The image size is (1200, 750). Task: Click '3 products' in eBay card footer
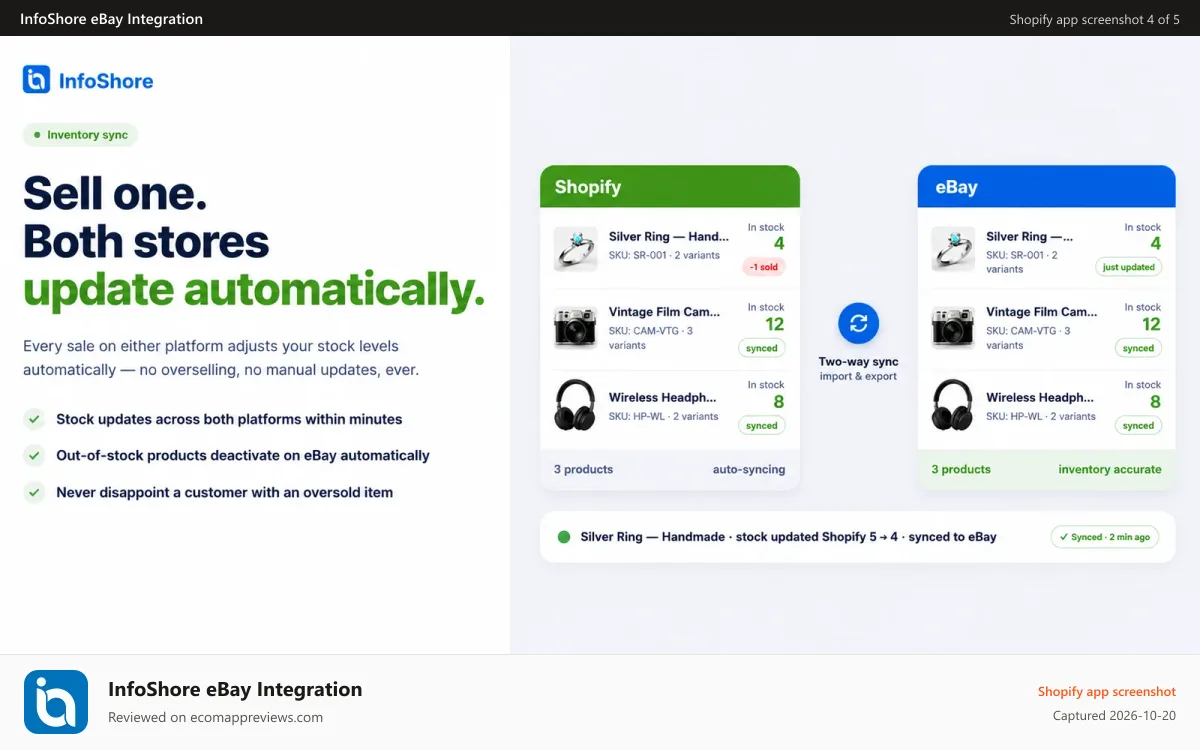[961, 469]
